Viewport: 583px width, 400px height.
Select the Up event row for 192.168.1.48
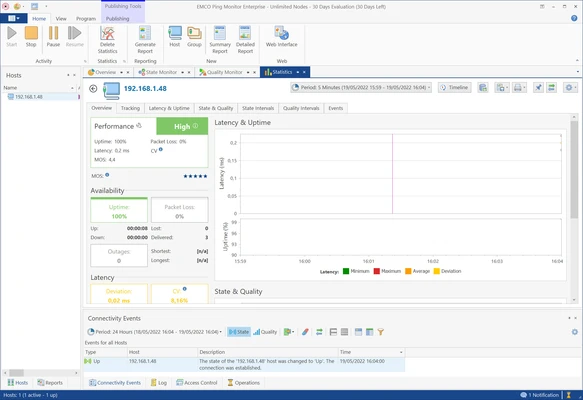pos(244,364)
